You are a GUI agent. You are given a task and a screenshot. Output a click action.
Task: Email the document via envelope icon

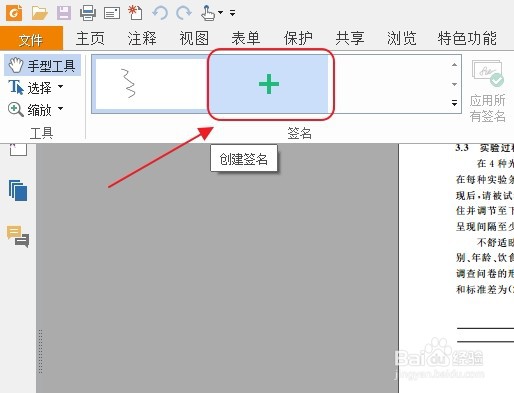[x=112, y=13]
